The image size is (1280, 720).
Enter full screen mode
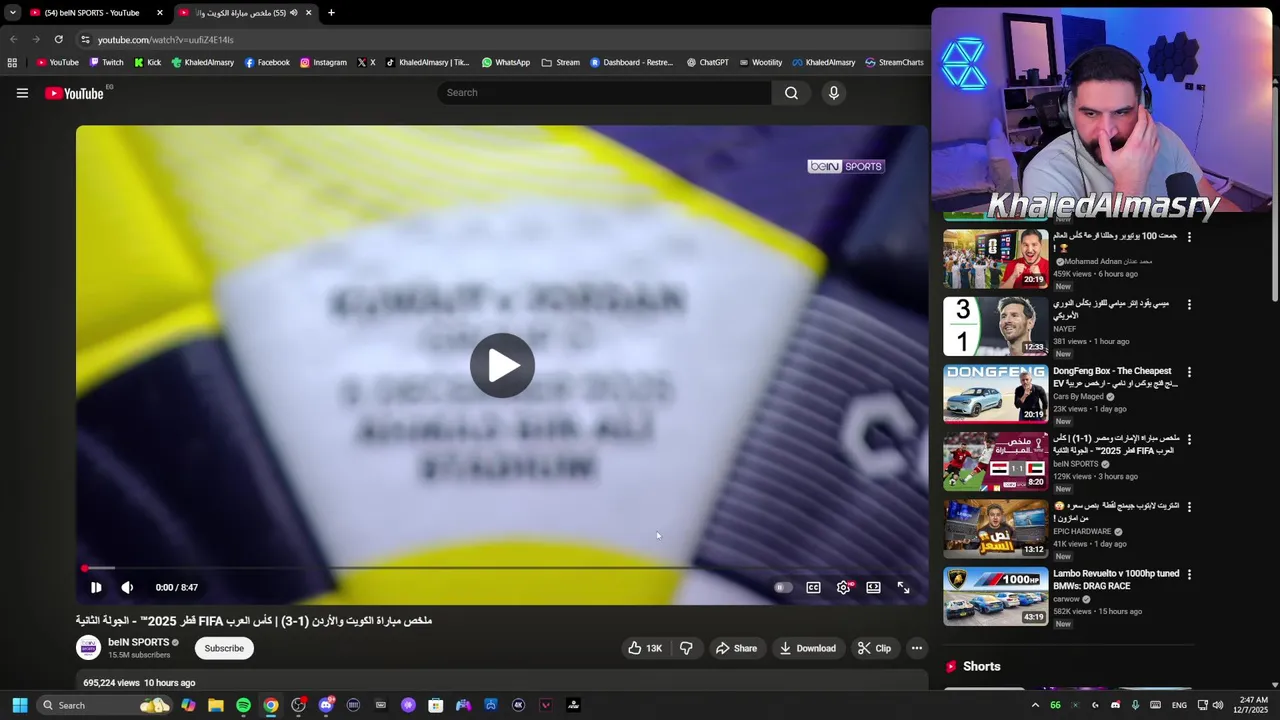[903, 587]
